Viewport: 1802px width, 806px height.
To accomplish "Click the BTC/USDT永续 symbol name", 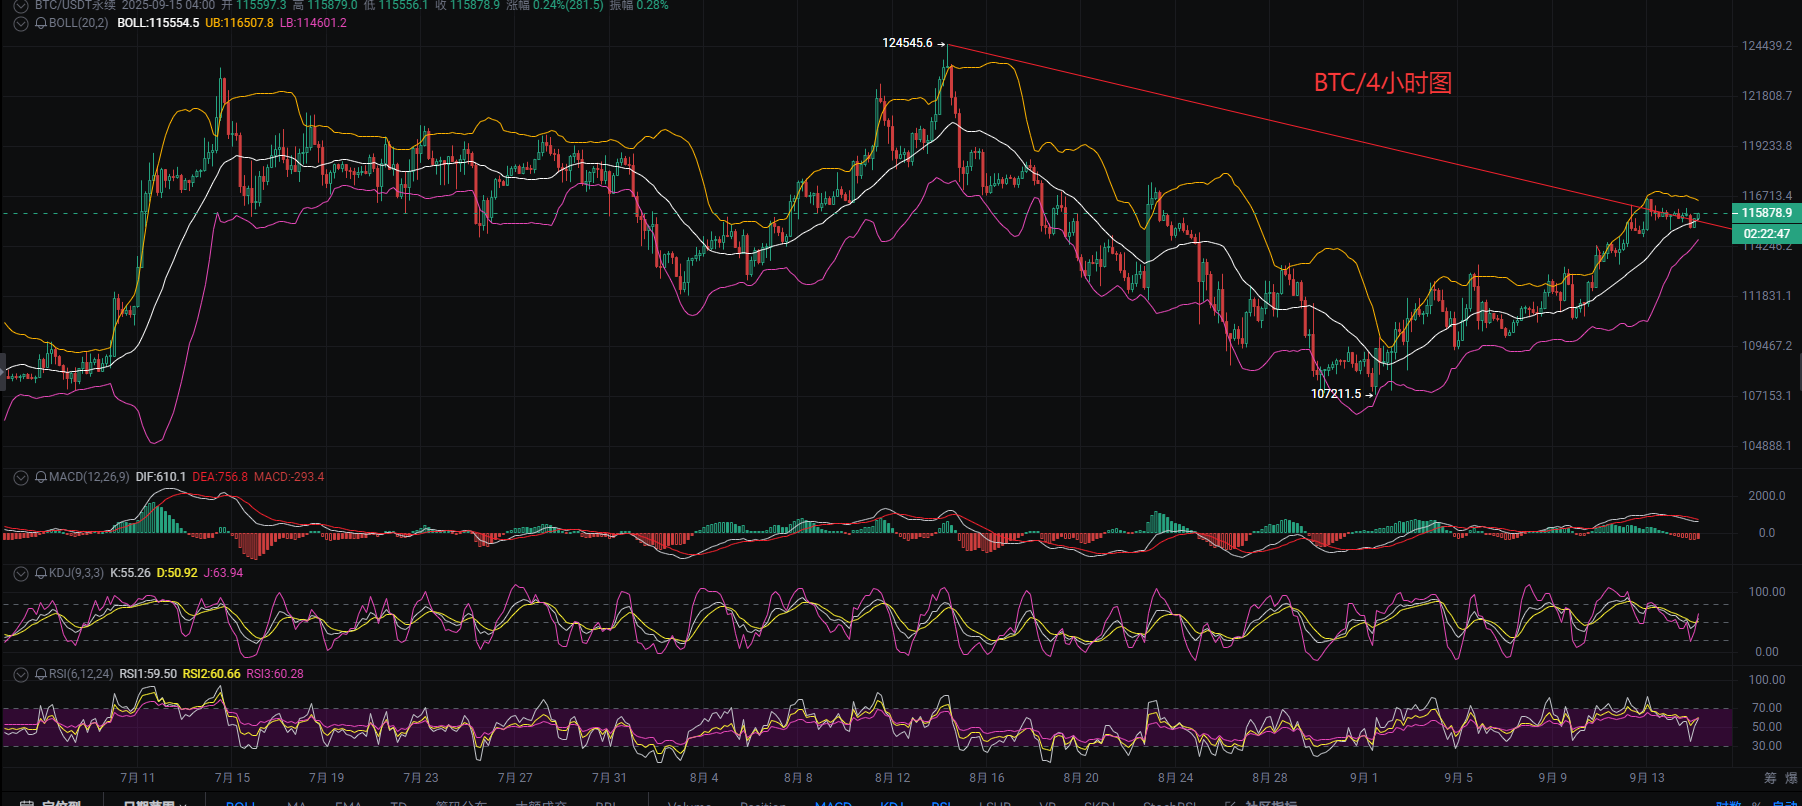I will click(75, 5).
